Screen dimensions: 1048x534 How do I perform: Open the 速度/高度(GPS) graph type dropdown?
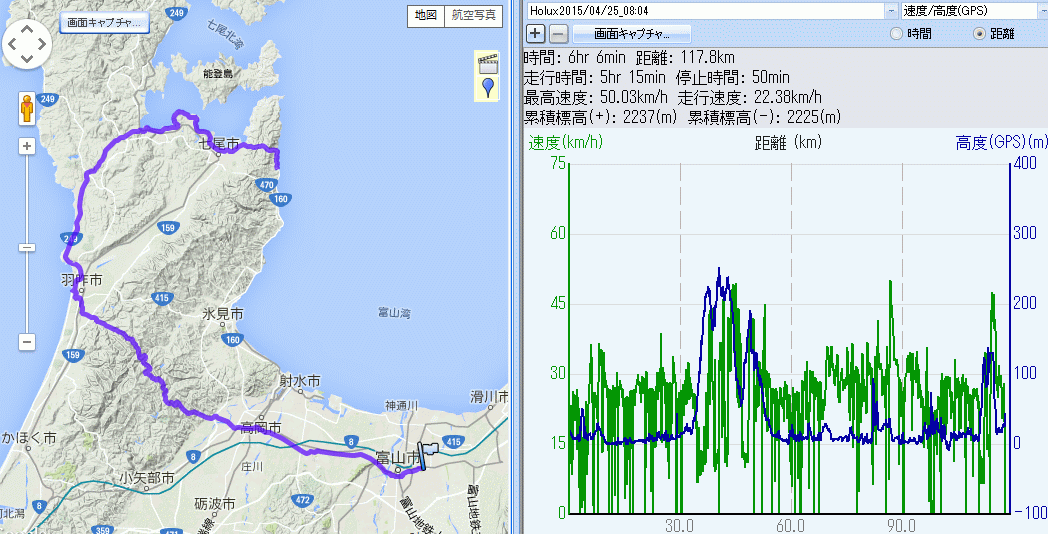click(1038, 10)
